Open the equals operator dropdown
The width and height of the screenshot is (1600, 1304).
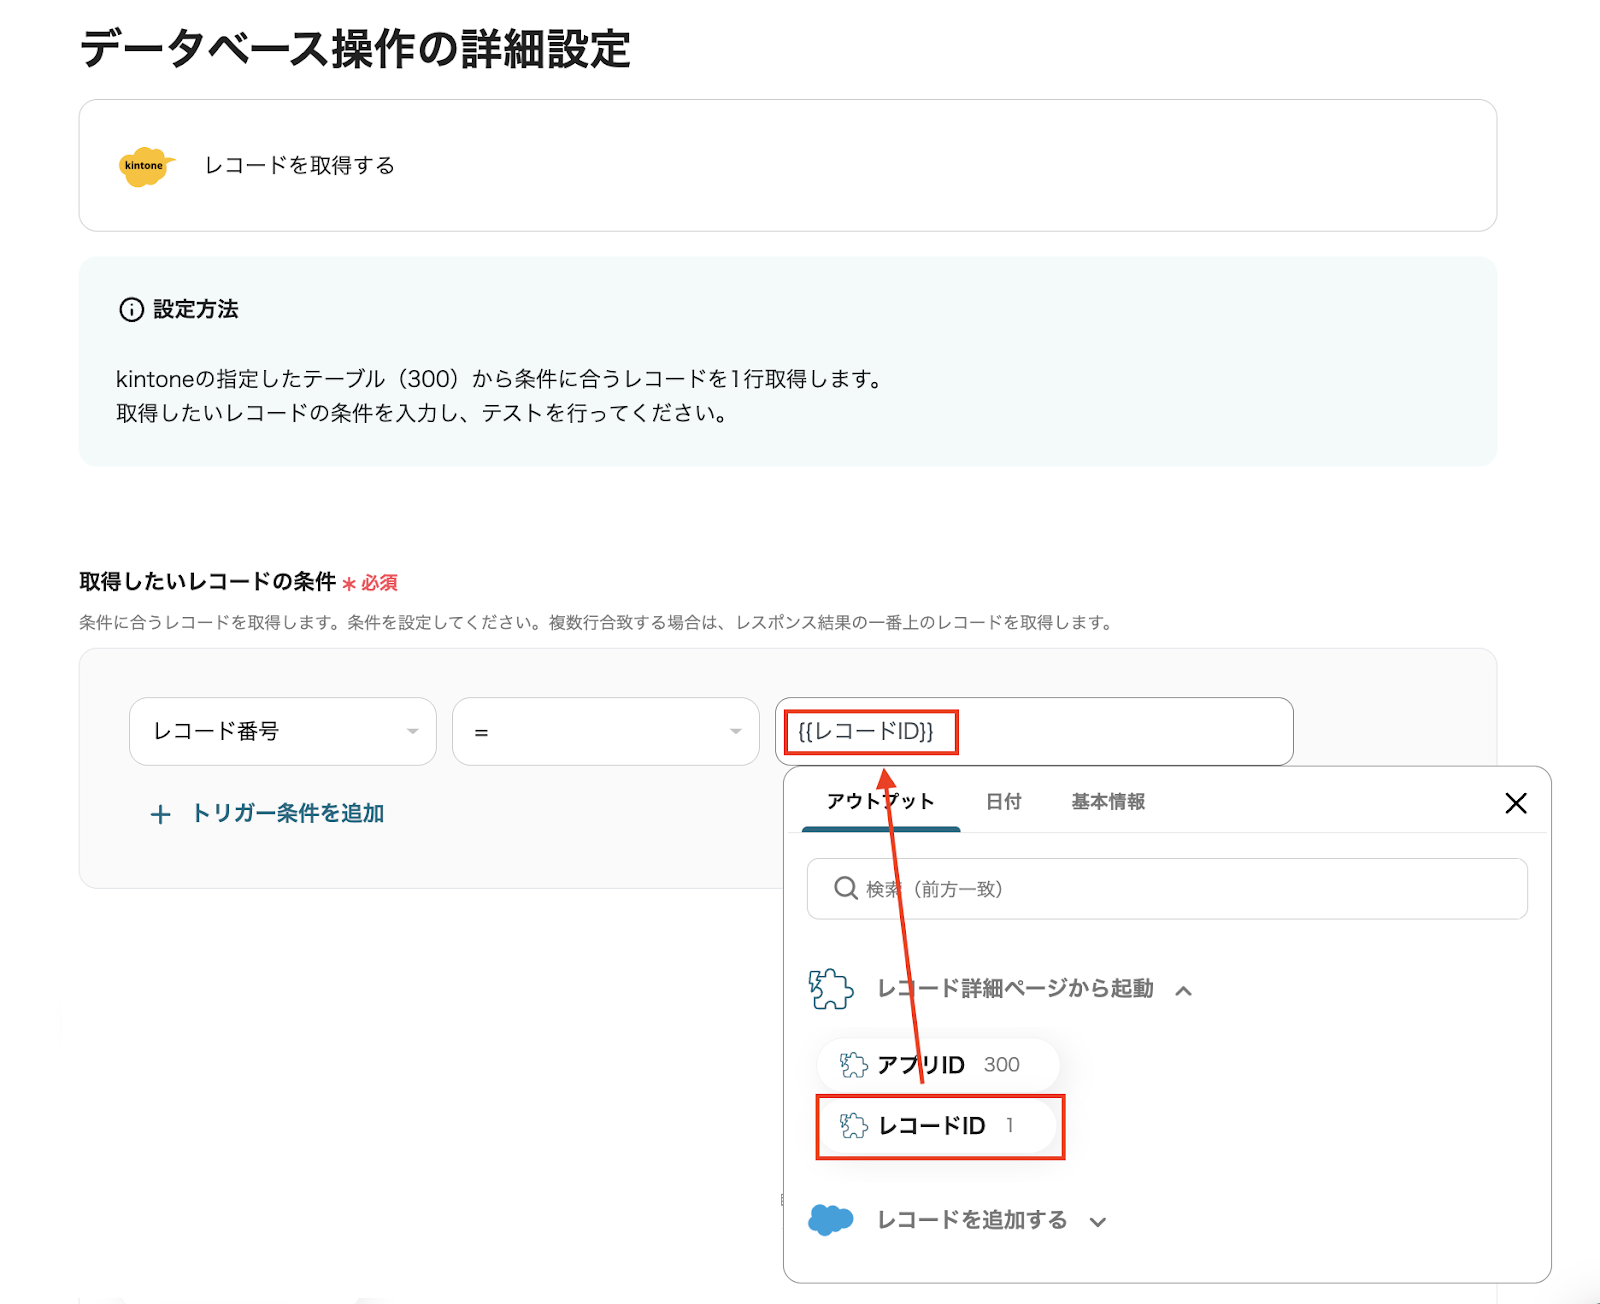tap(605, 732)
